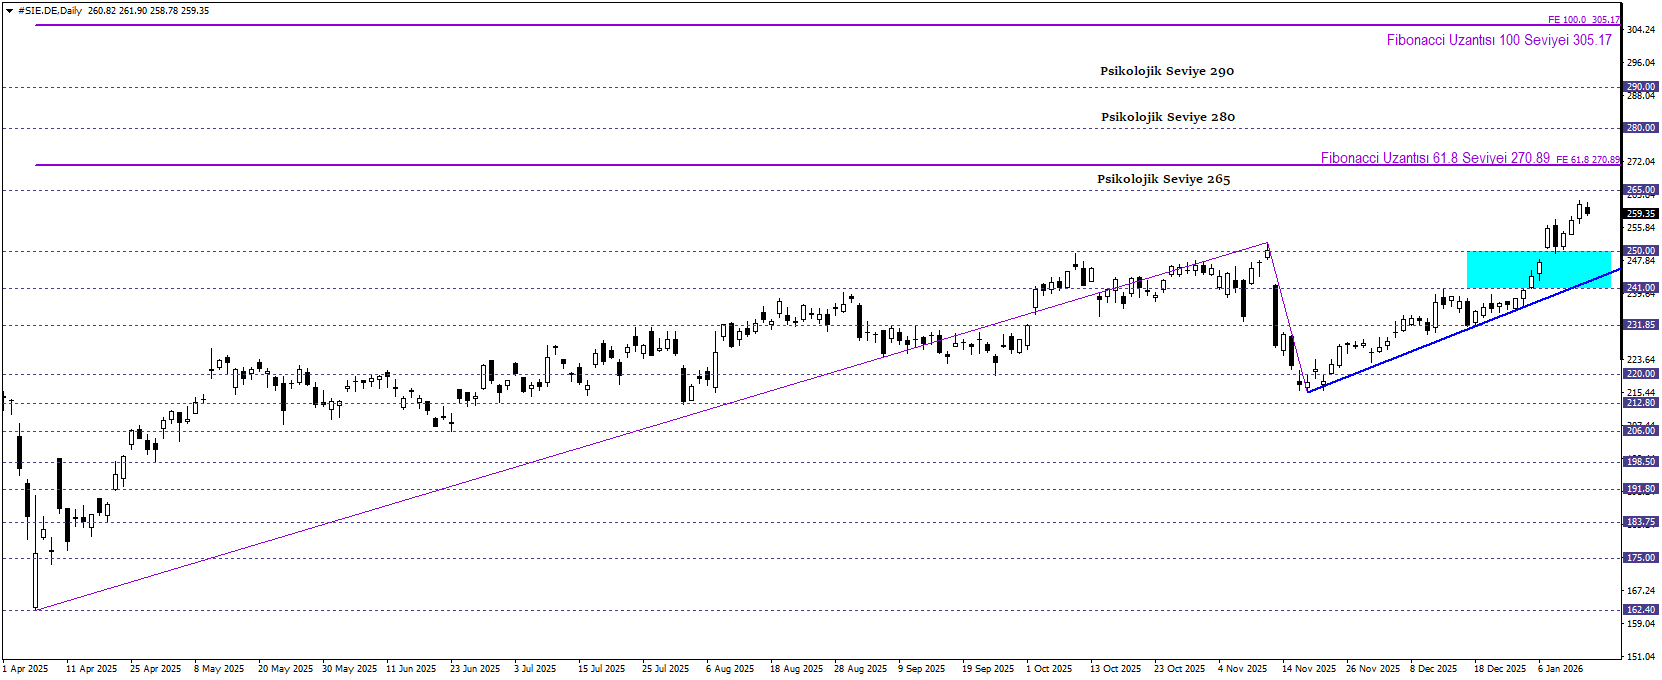
Task: Click the 162.40 price level tag
Action: (1641, 610)
